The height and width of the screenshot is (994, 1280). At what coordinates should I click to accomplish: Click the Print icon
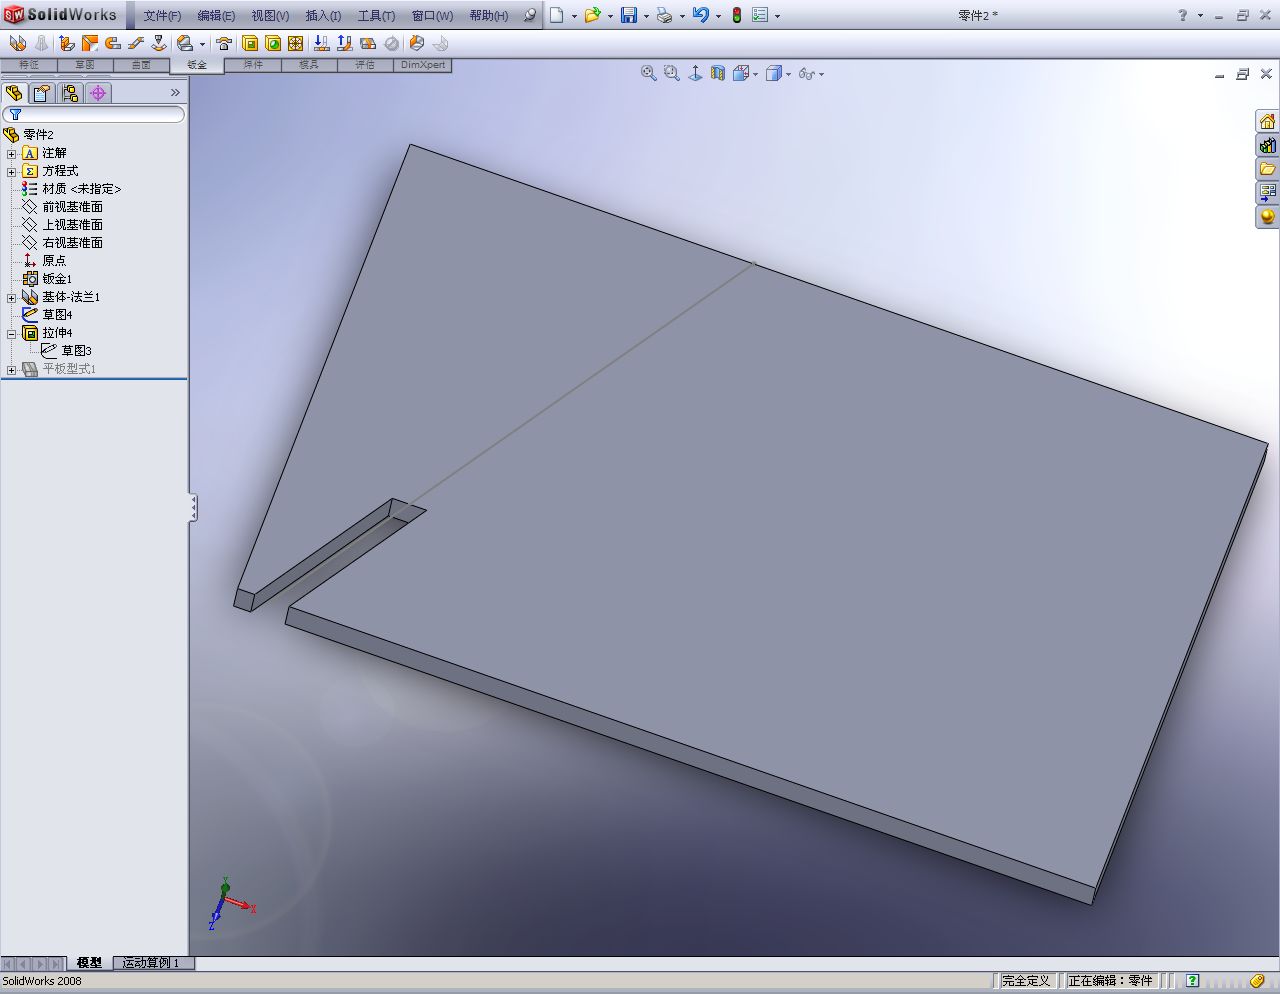click(664, 15)
